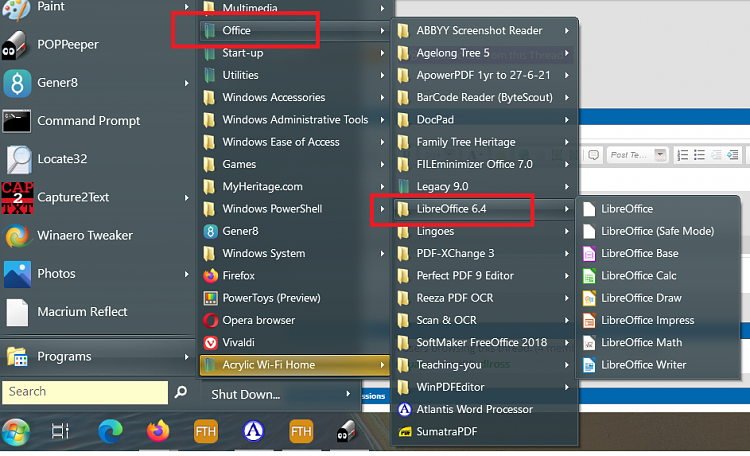The width and height of the screenshot is (750, 456).
Task: Launch Gener8 from the programs list
Action: click(294, 231)
